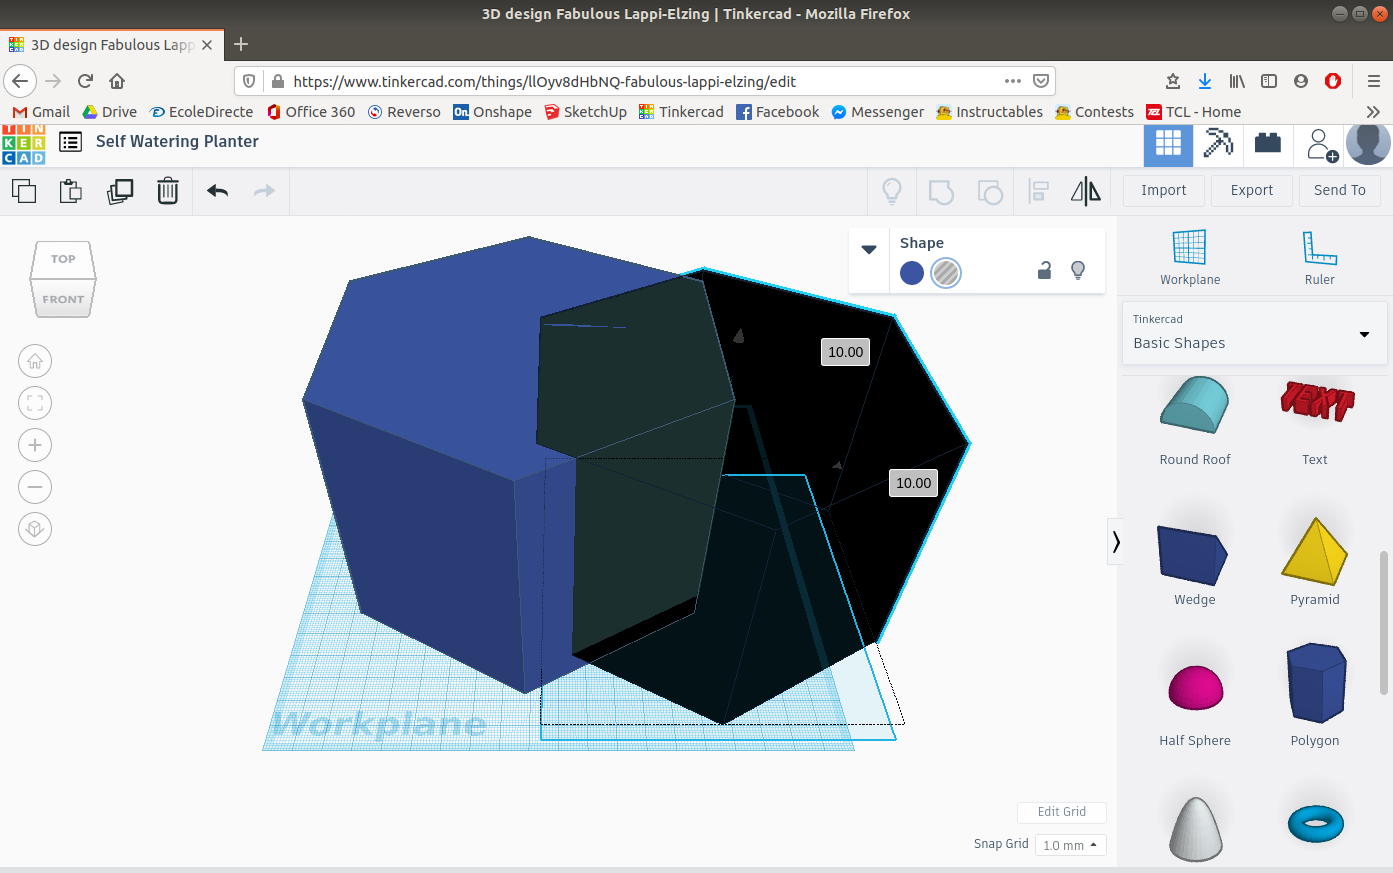The width and height of the screenshot is (1393, 873).
Task: Open the Onshape bookmark
Action: tap(492, 112)
